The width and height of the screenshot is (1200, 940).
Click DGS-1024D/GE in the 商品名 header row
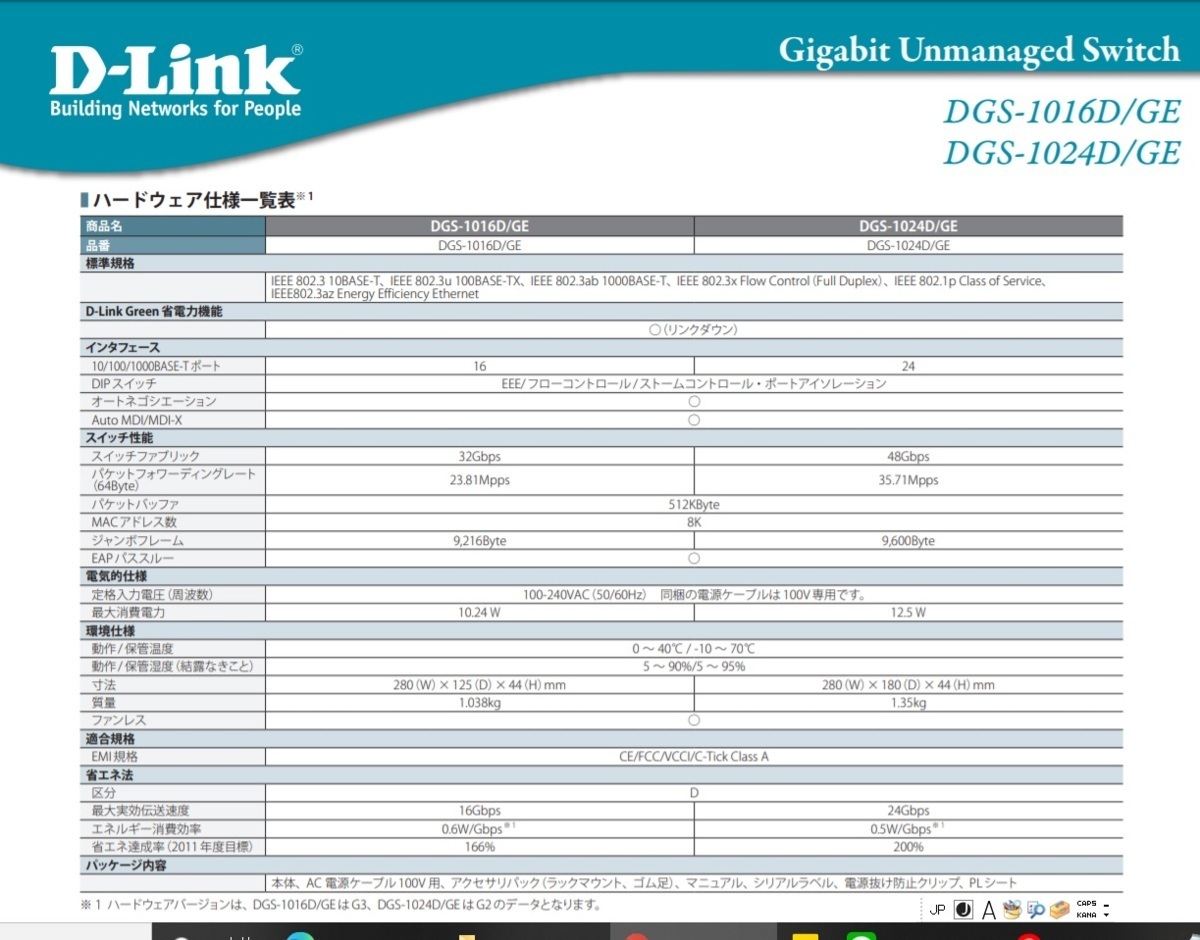(x=908, y=226)
